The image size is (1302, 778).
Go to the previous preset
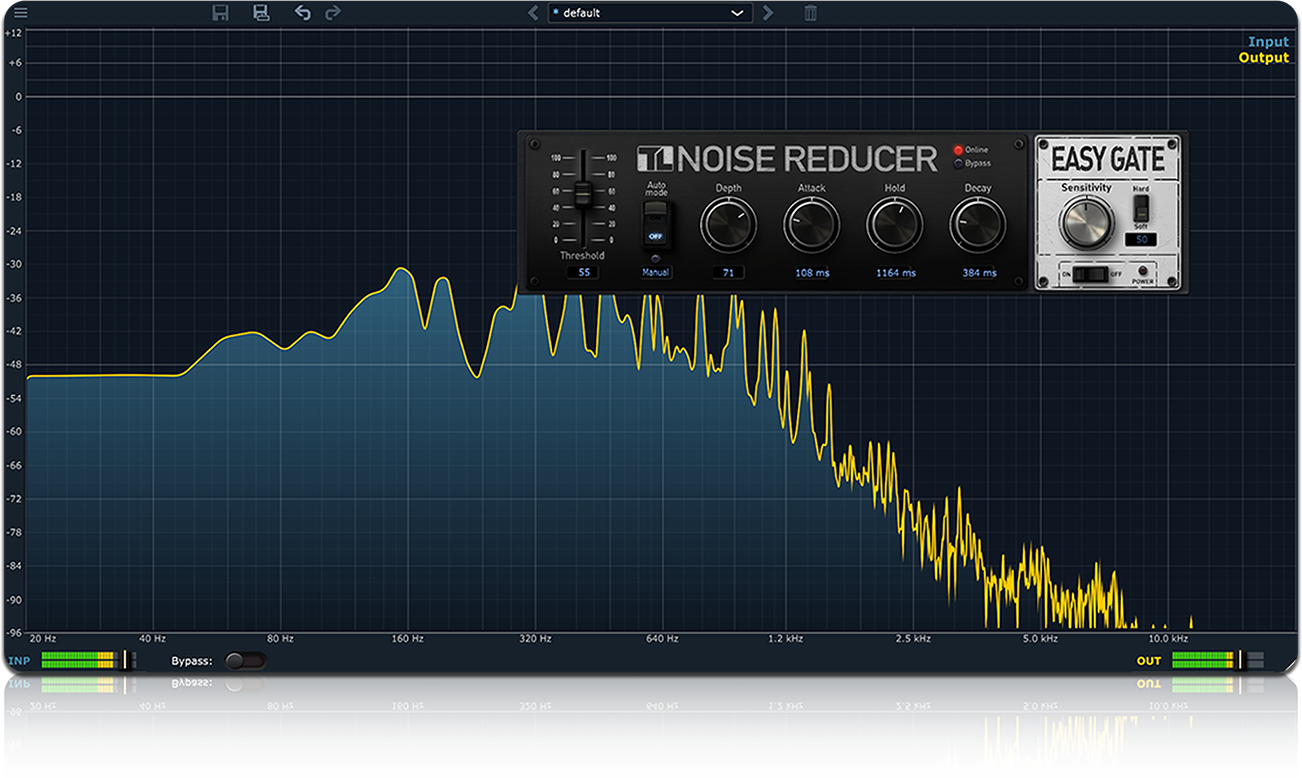(533, 13)
